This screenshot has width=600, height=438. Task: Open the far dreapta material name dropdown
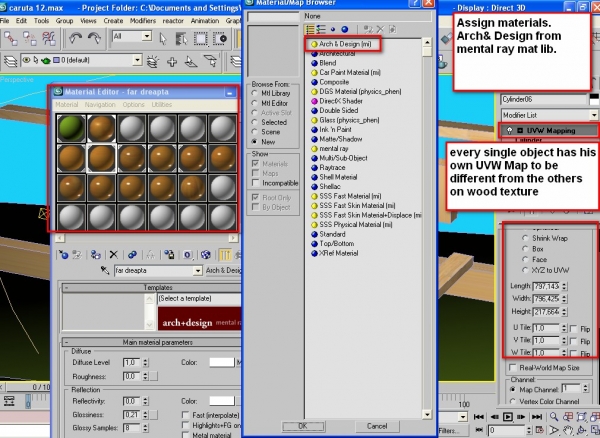pyautogui.click(x=197, y=270)
